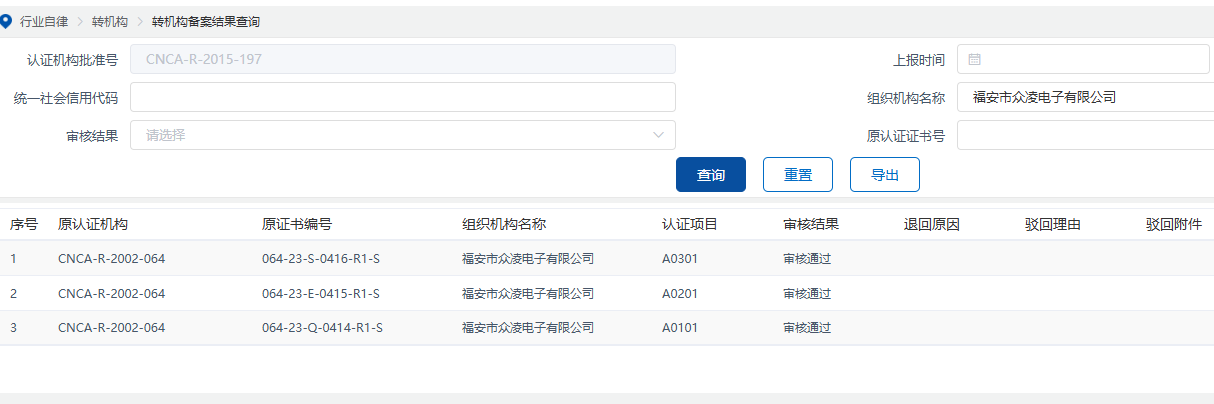Click the location pin icon in breadcrumb
1214x404 pixels.
tap(6, 21)
